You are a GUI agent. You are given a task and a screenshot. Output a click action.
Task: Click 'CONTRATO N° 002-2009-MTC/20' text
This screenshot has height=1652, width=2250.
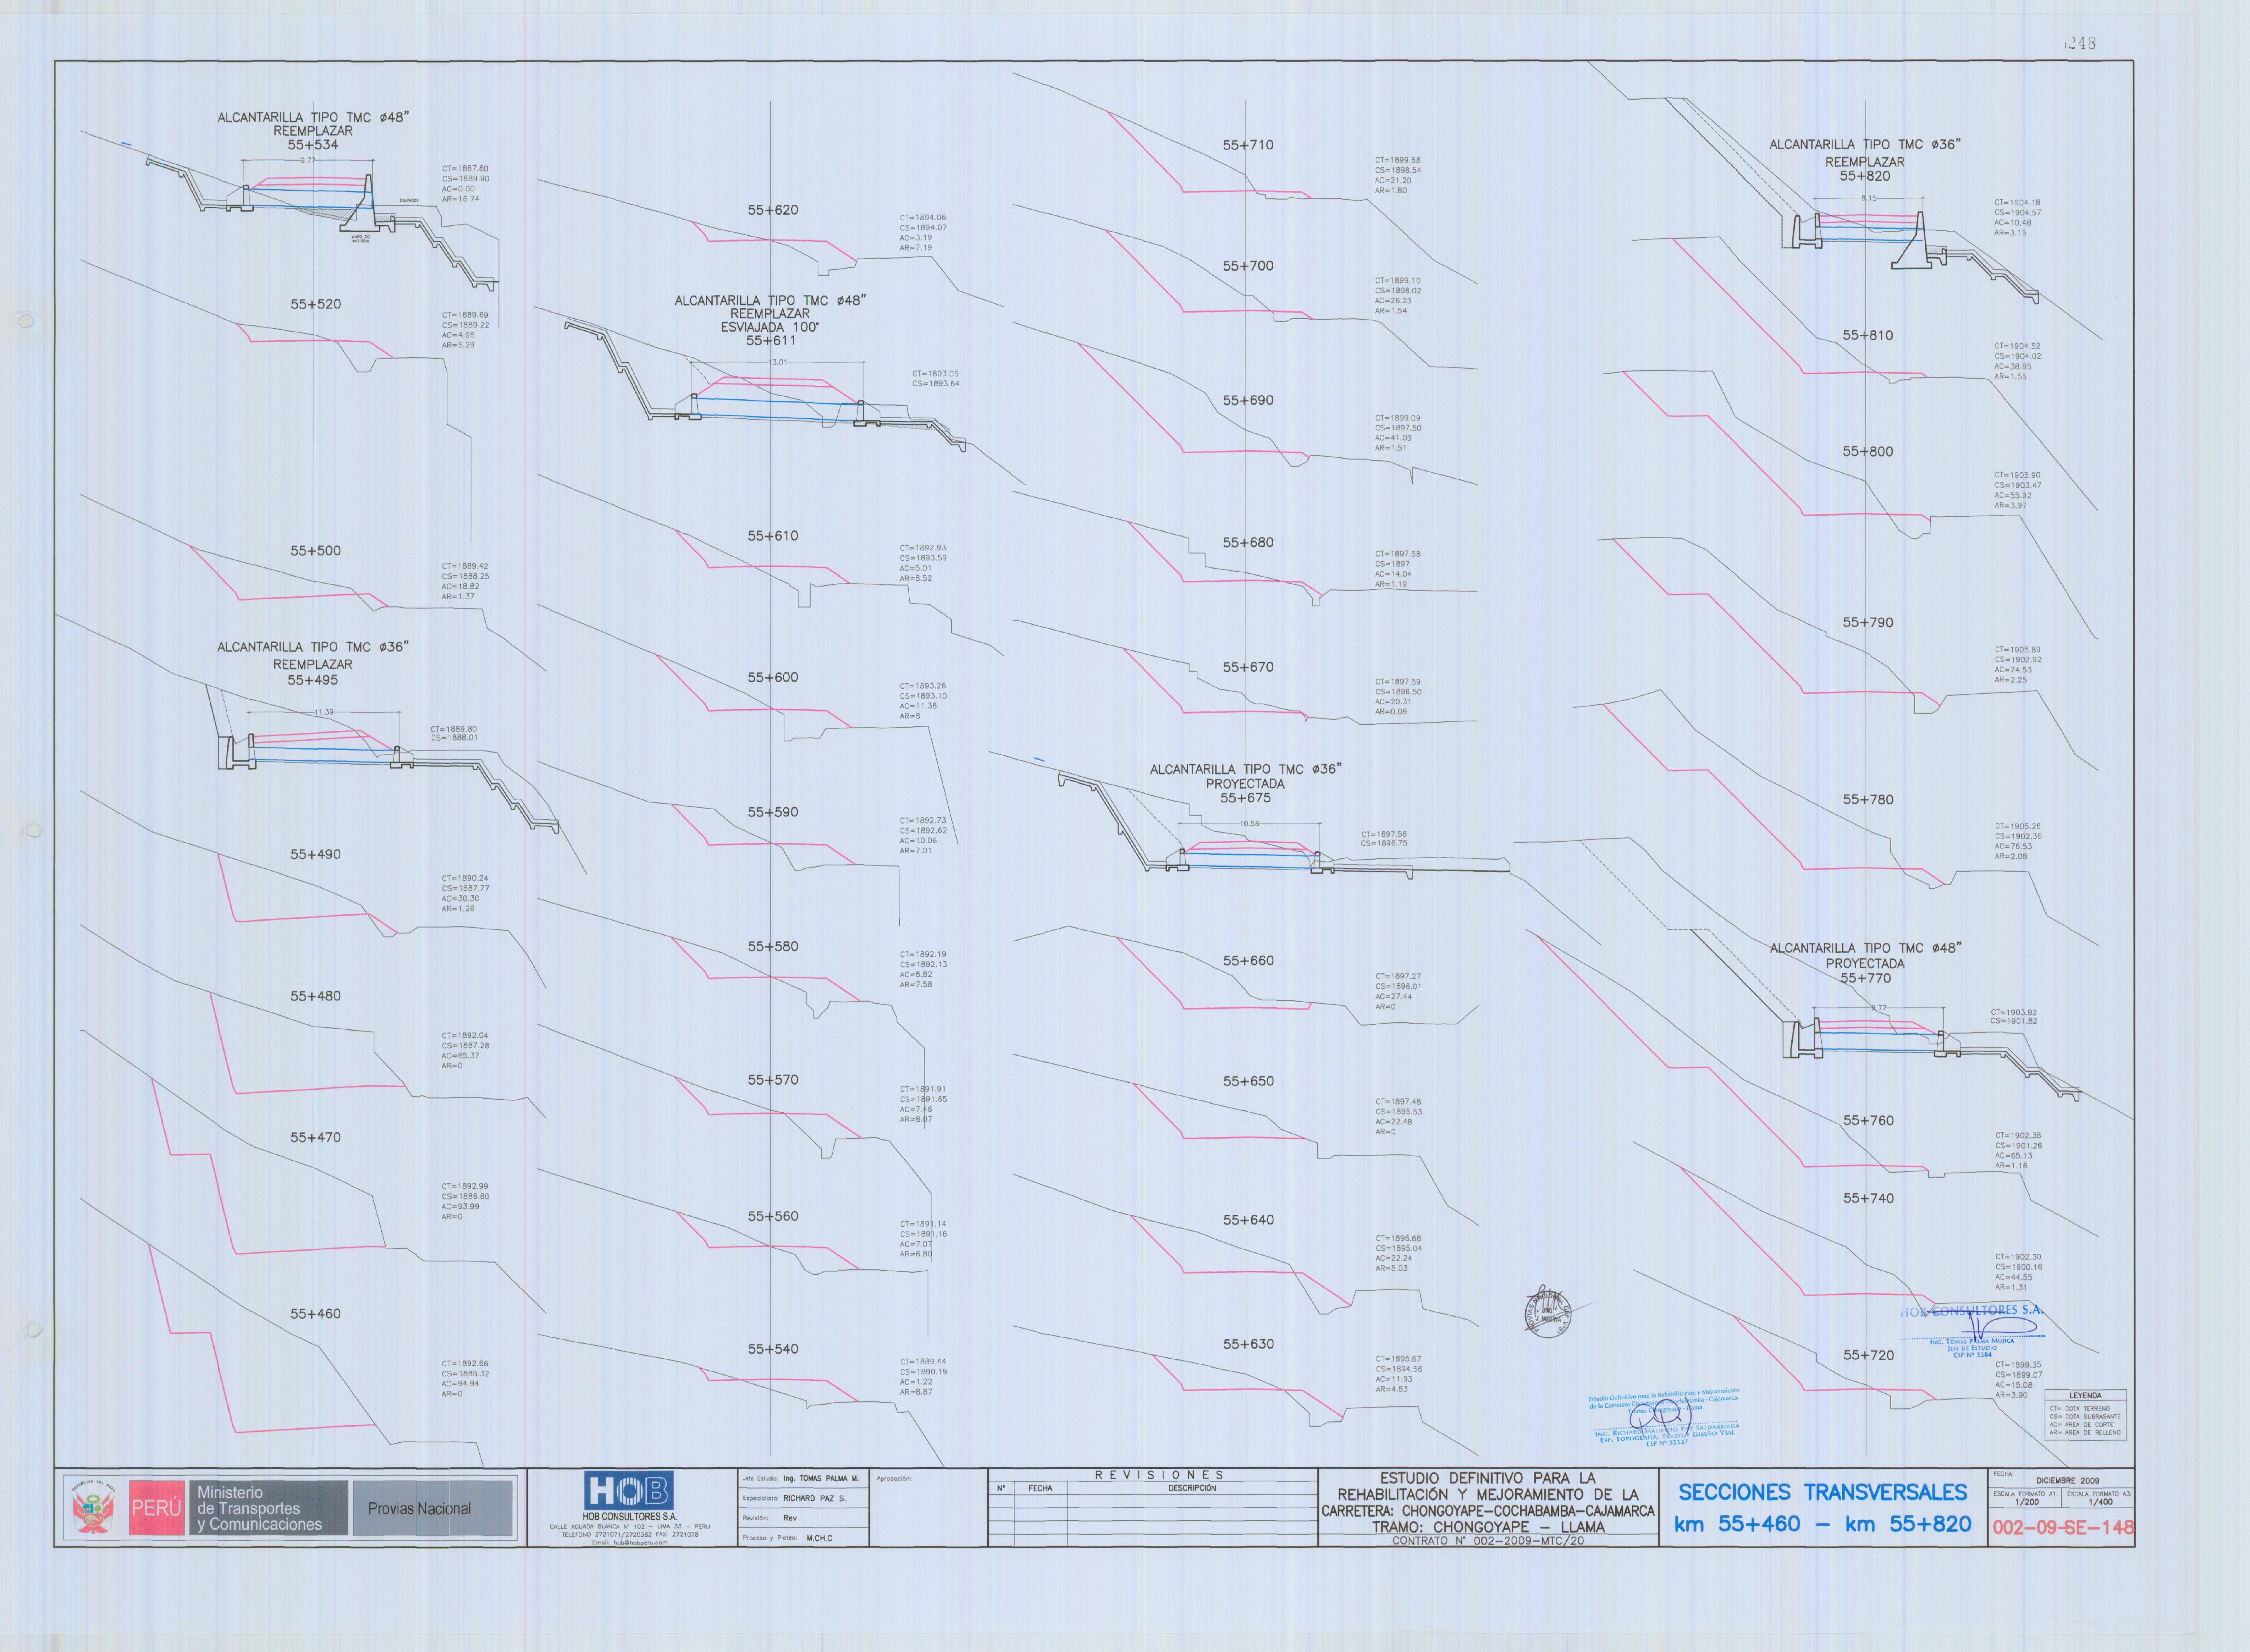click(1487, 1541)
